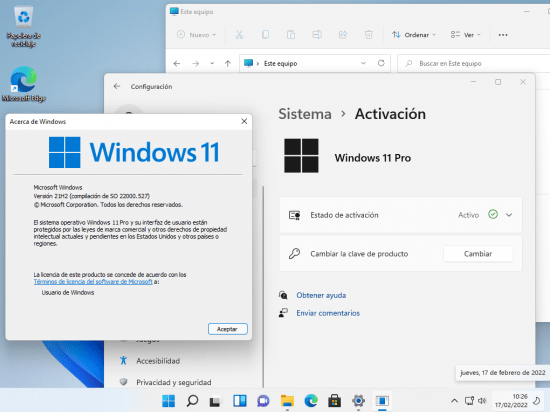Viewport: 550px width, 412px height.
Task: Open Widgets from the taskbar
Action: click(x=240, y=400)
